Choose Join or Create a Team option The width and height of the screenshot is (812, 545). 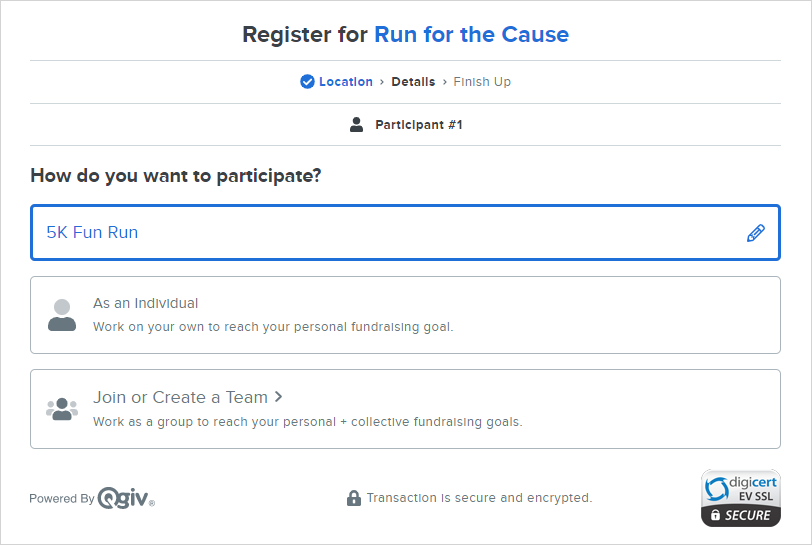(405, 409)
